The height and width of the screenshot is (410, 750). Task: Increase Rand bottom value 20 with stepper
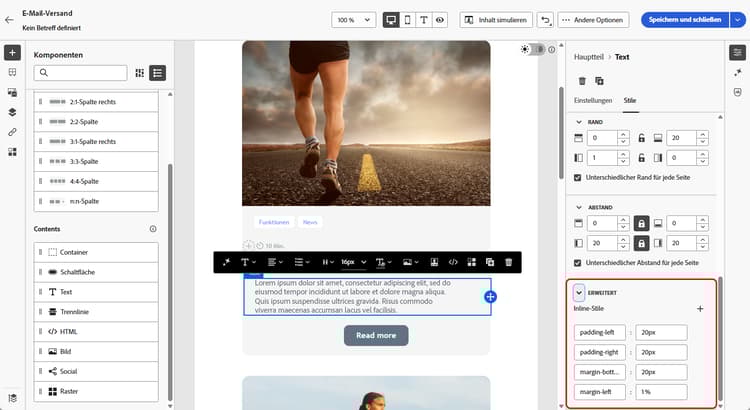pos(703,135)
